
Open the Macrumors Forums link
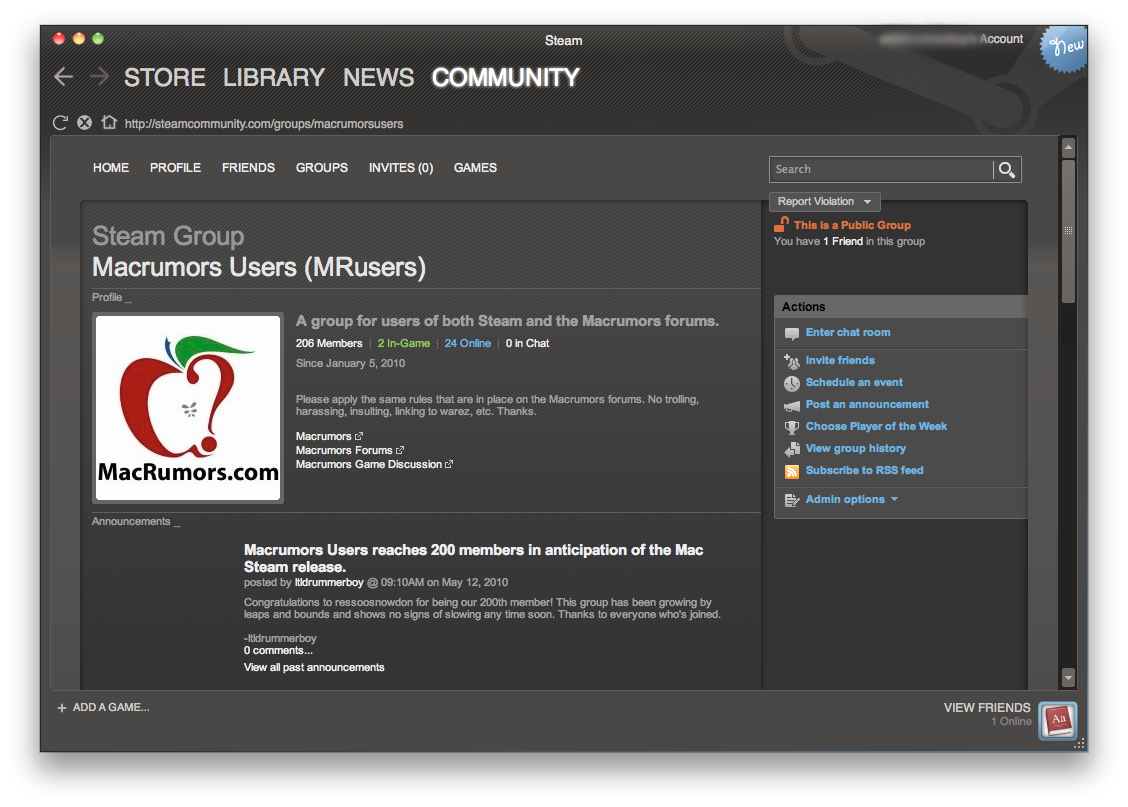(344, 450)
